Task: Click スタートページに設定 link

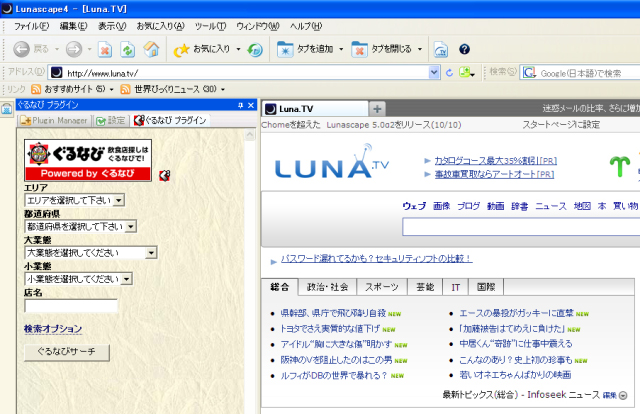Action: click(561, 125)
